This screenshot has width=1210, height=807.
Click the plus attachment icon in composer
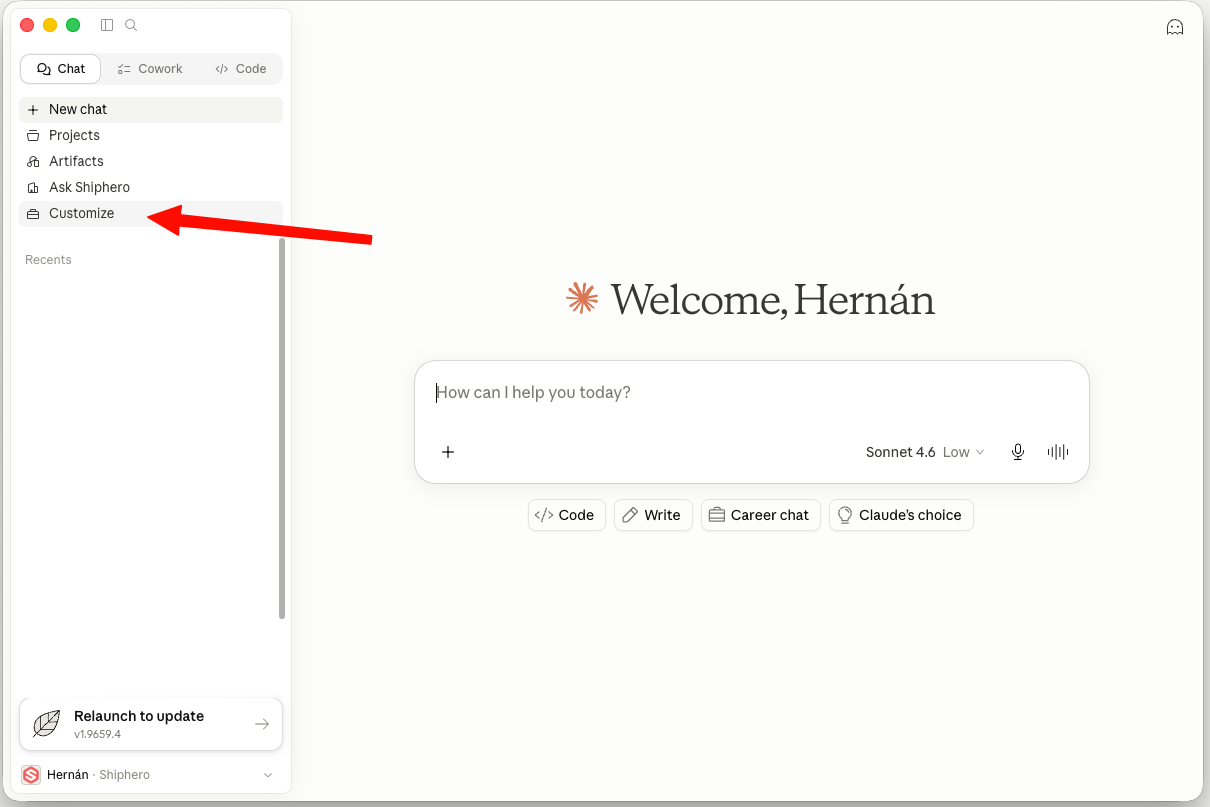(x=448, y=452)
